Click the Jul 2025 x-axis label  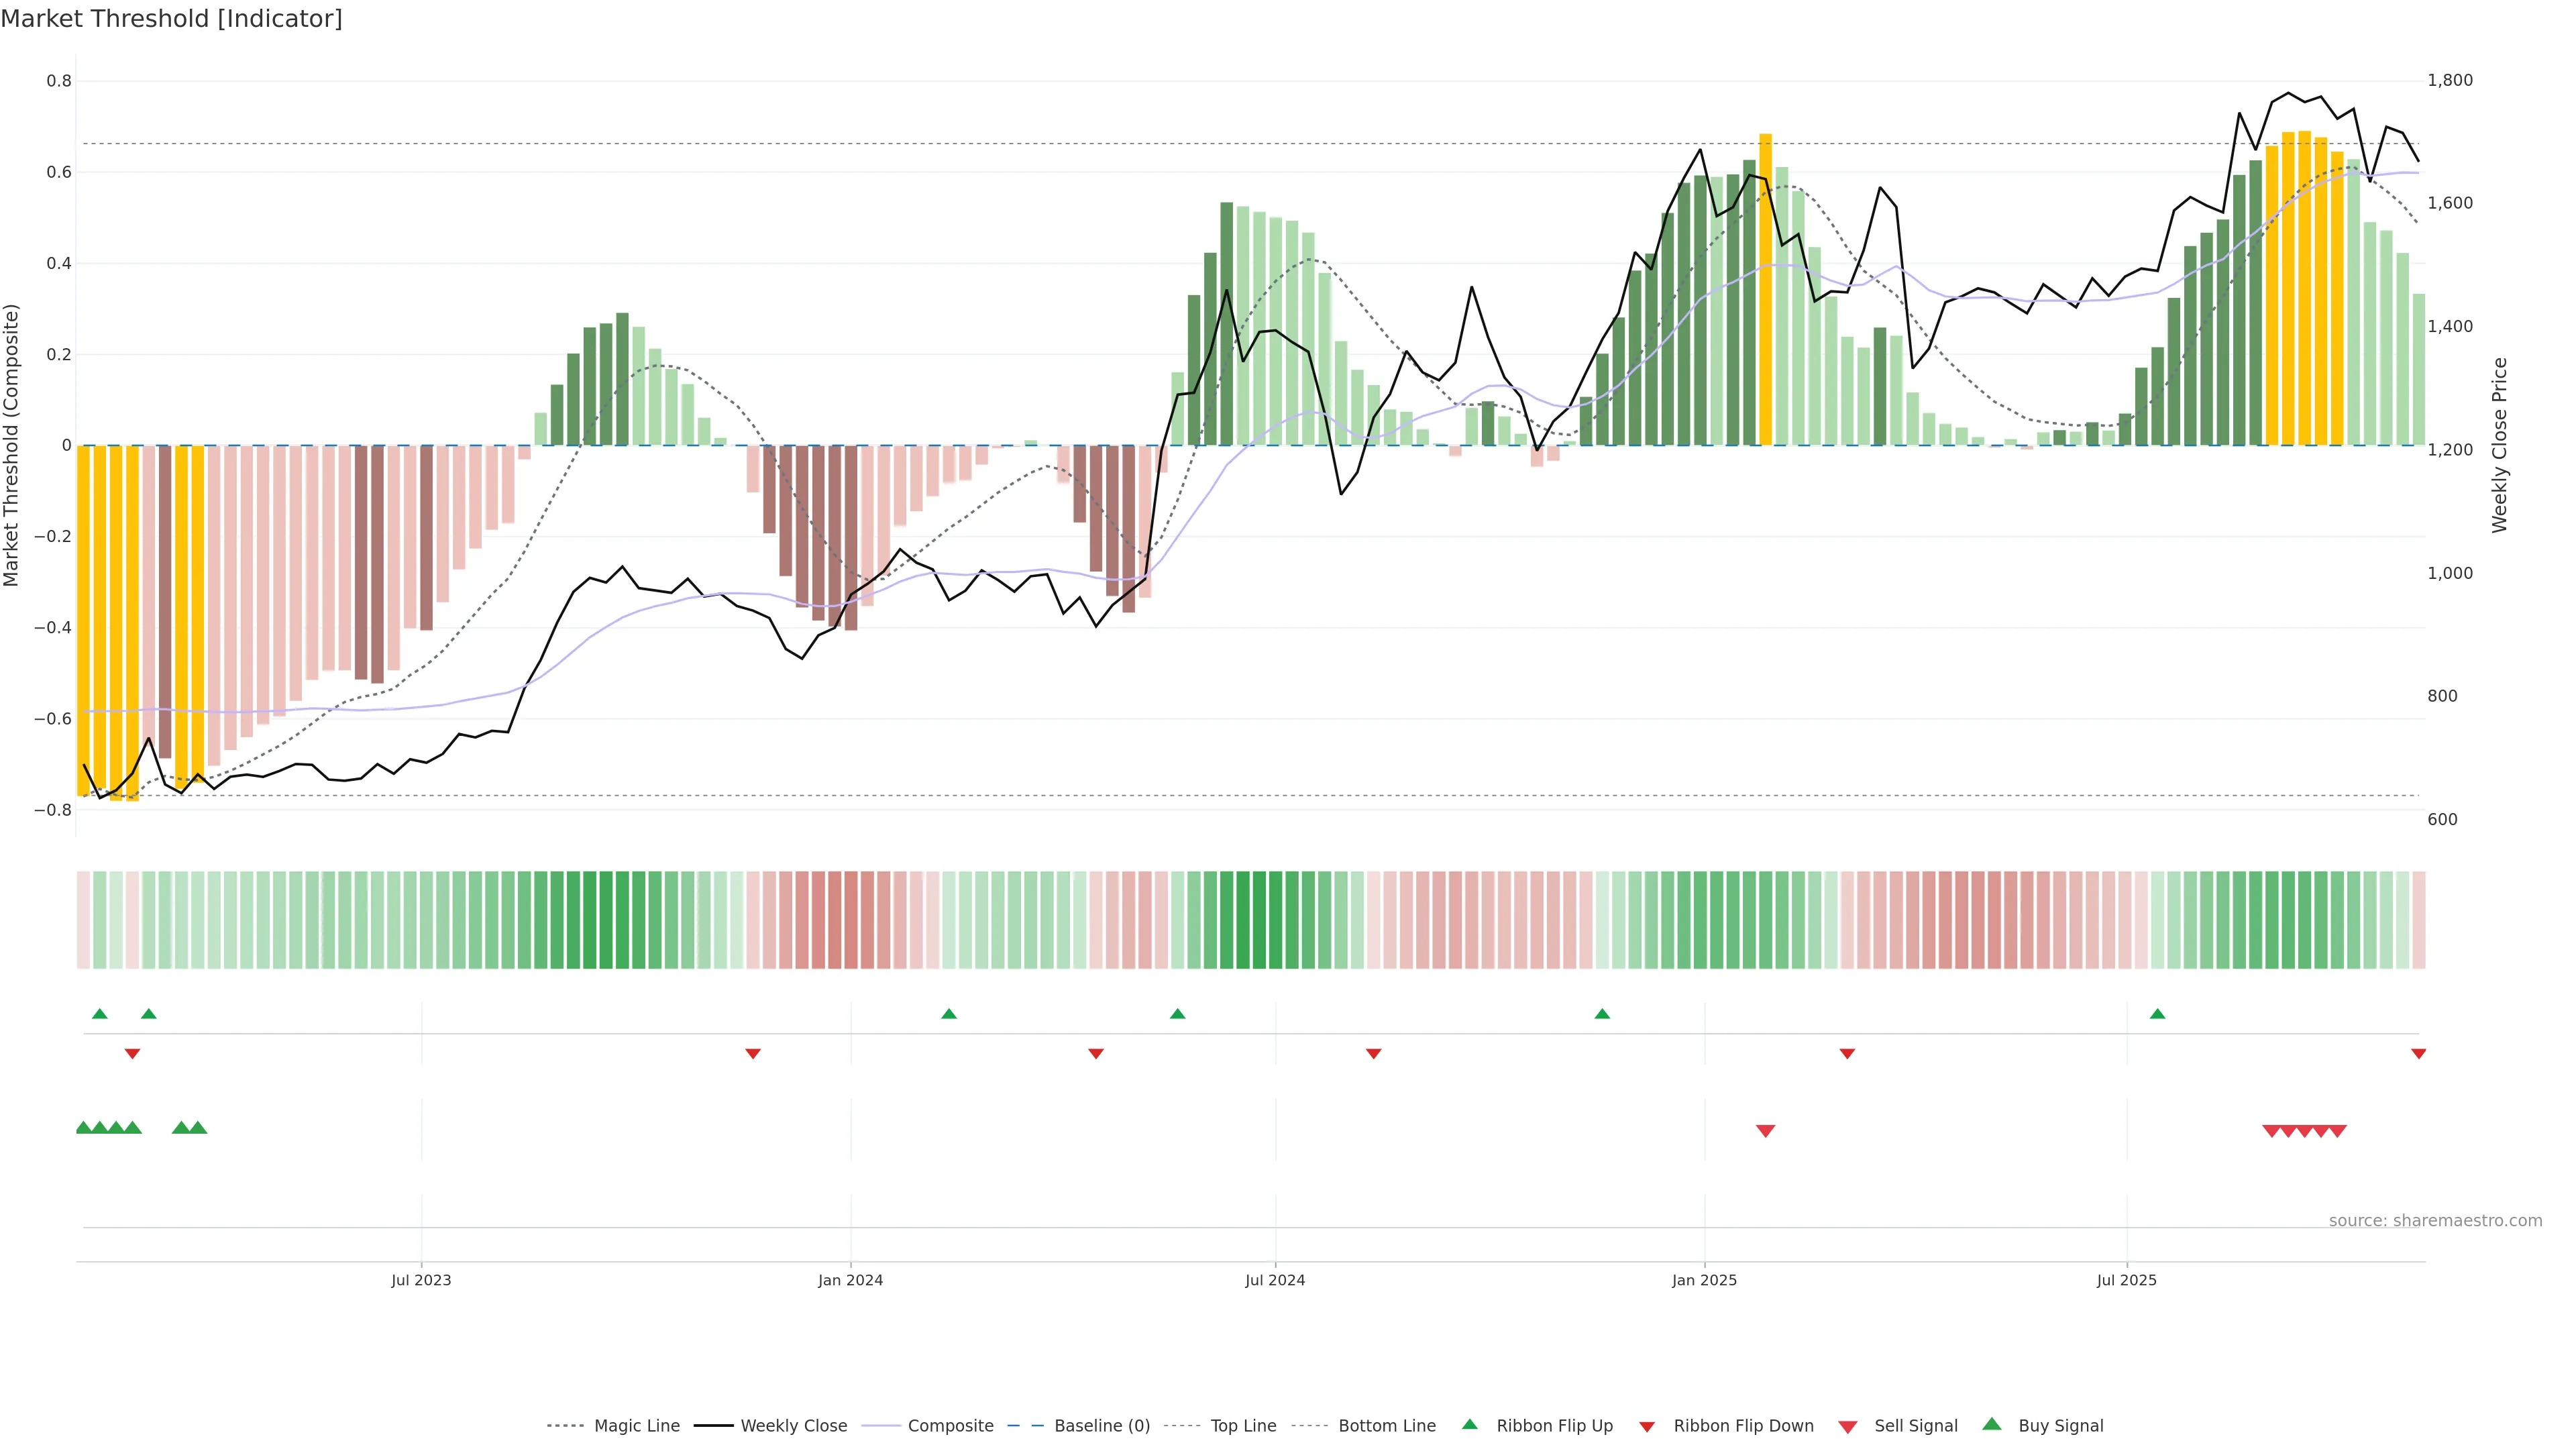point(2126,1280)
